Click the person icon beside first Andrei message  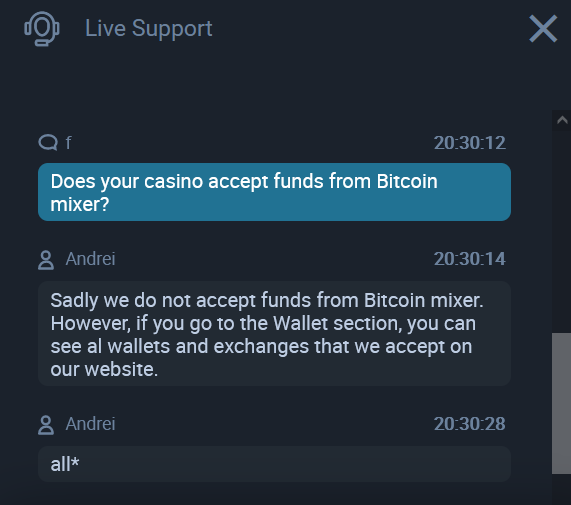(x=46, y=260)
